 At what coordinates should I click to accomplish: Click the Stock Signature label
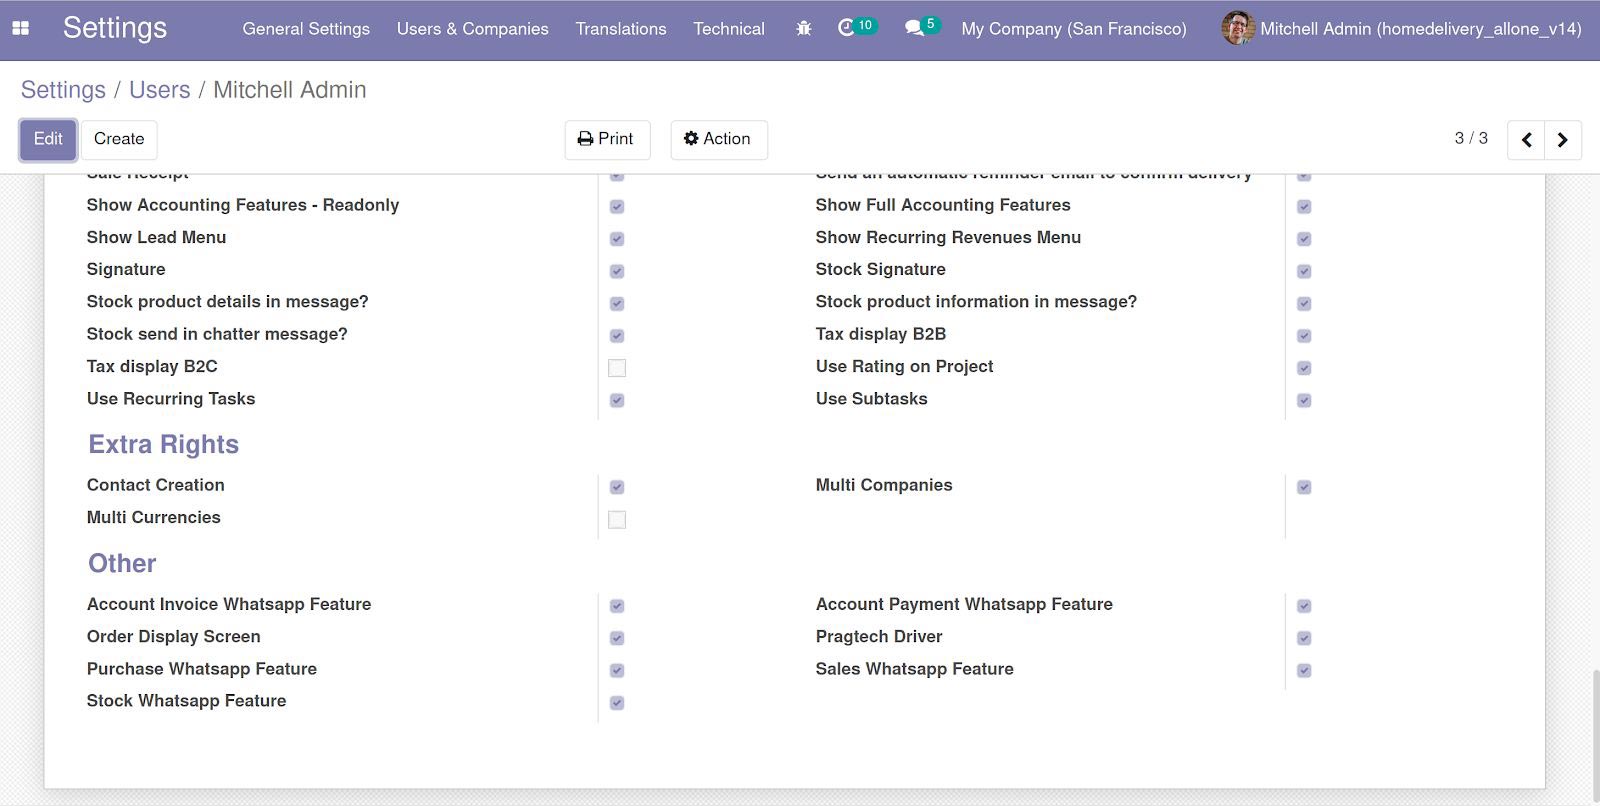tap(881, 269)
